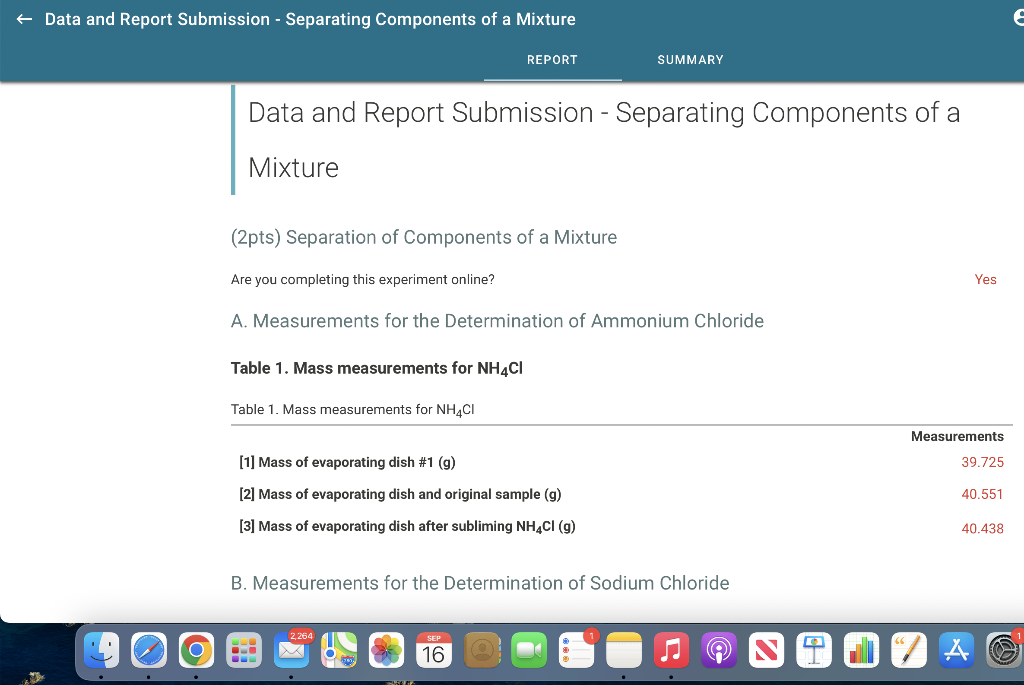
Task: Click the red Yes answer link
Action: click(985, 279)
